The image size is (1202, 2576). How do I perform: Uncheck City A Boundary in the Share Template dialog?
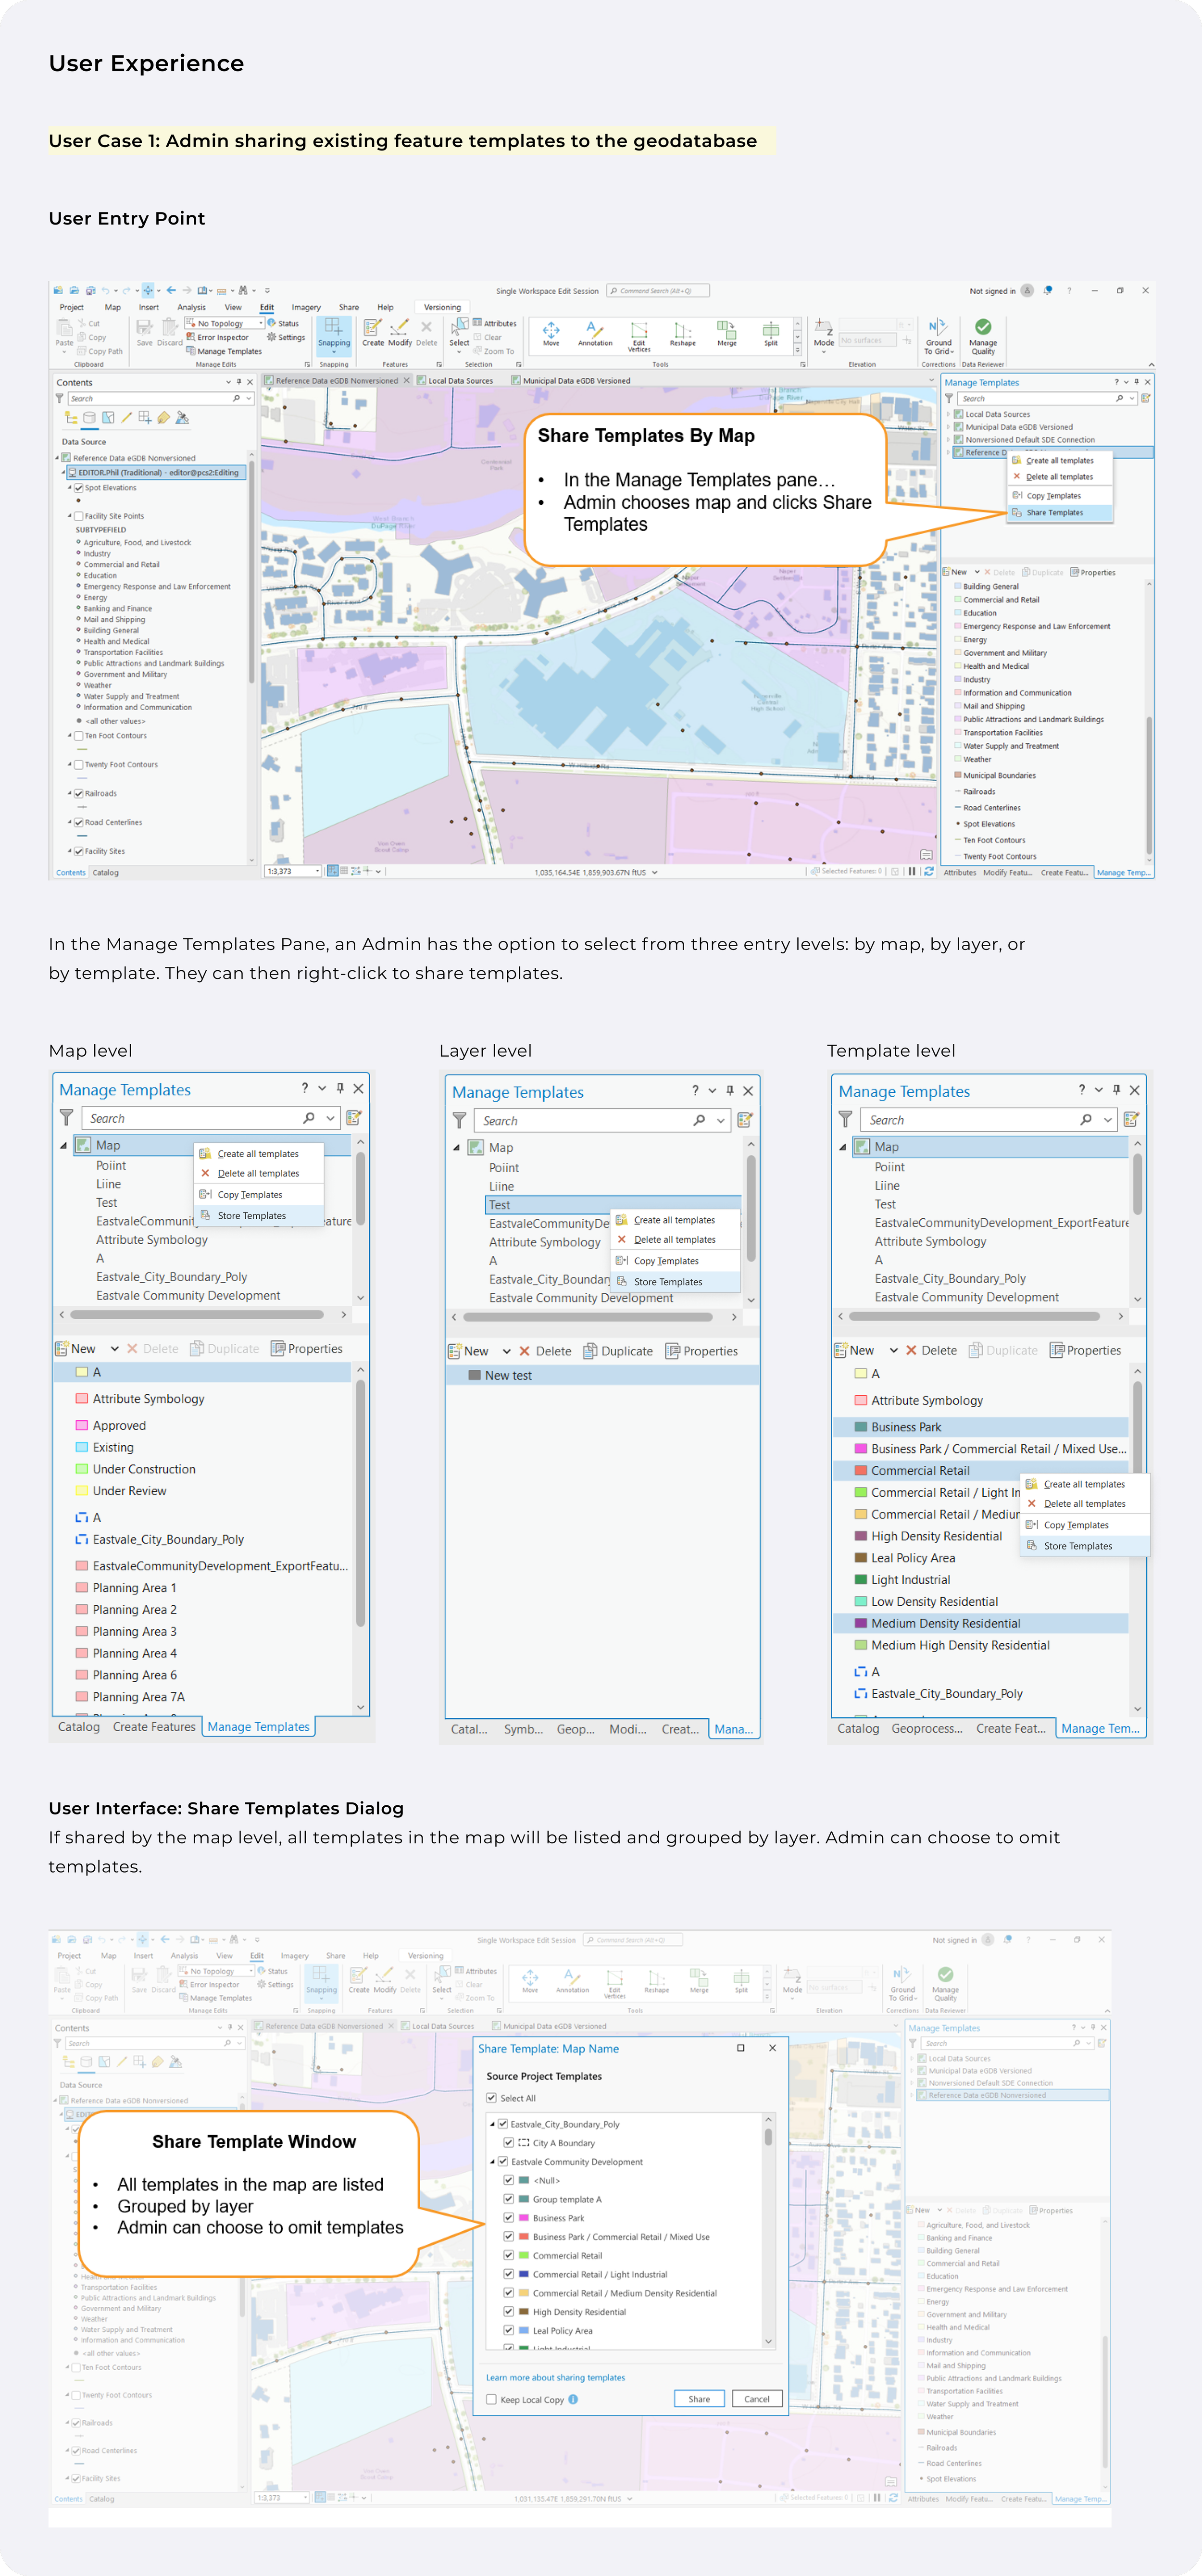pyautogui.click(x=508, y=2143)
